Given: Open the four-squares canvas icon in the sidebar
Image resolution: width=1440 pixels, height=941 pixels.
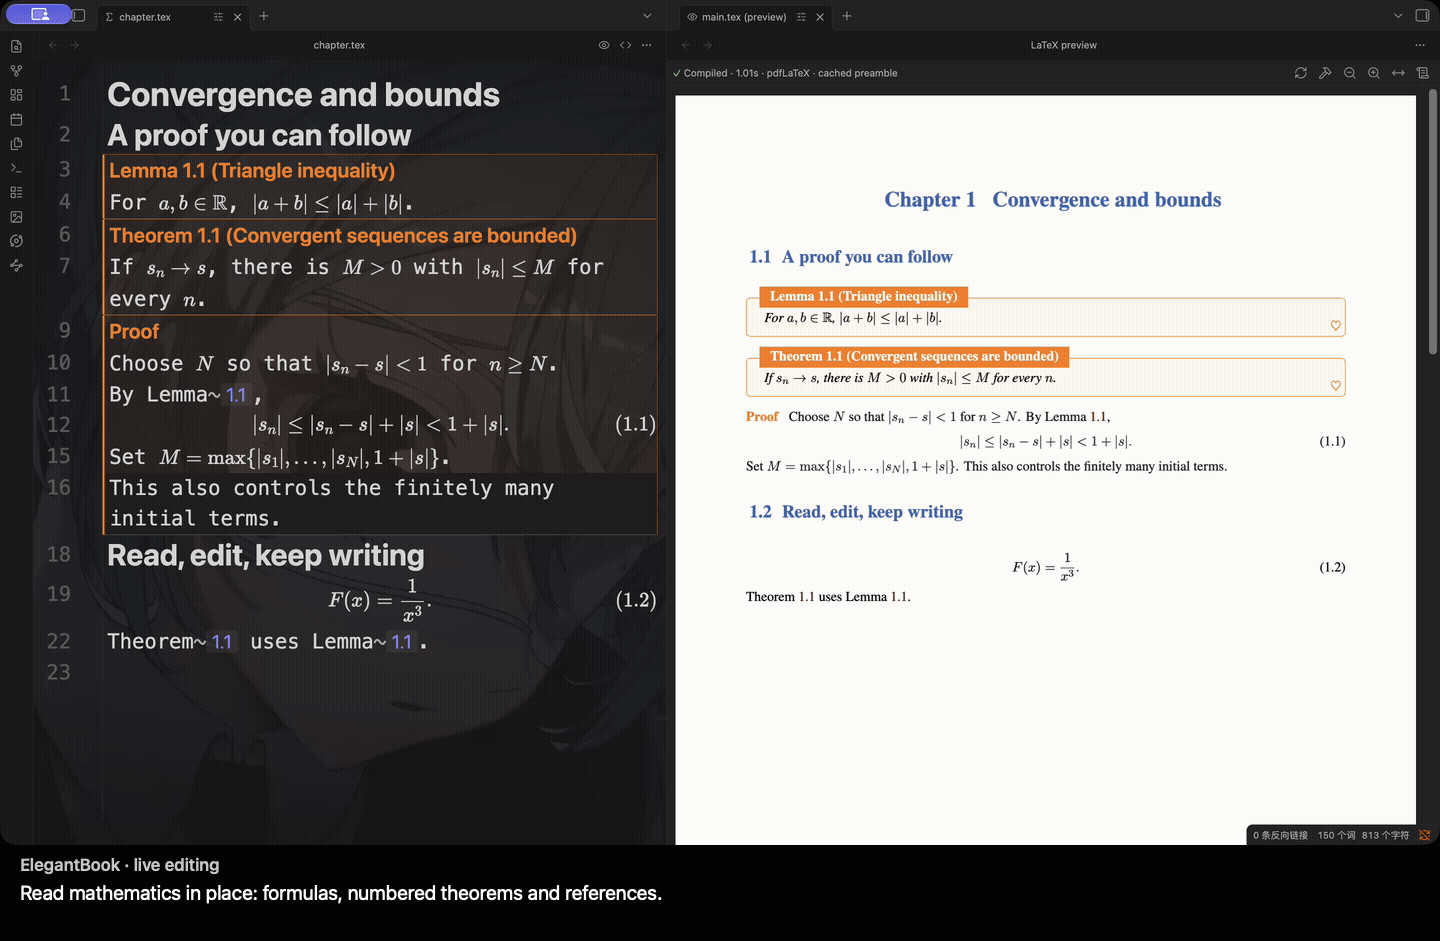Looking at the screenshot, I should click(16, 95).
